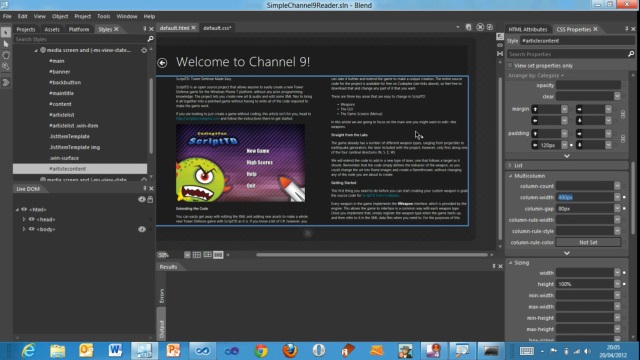This screenshot has height=360, width=640.
Task: Toggle visibility of head node
Action: point(31,219)
